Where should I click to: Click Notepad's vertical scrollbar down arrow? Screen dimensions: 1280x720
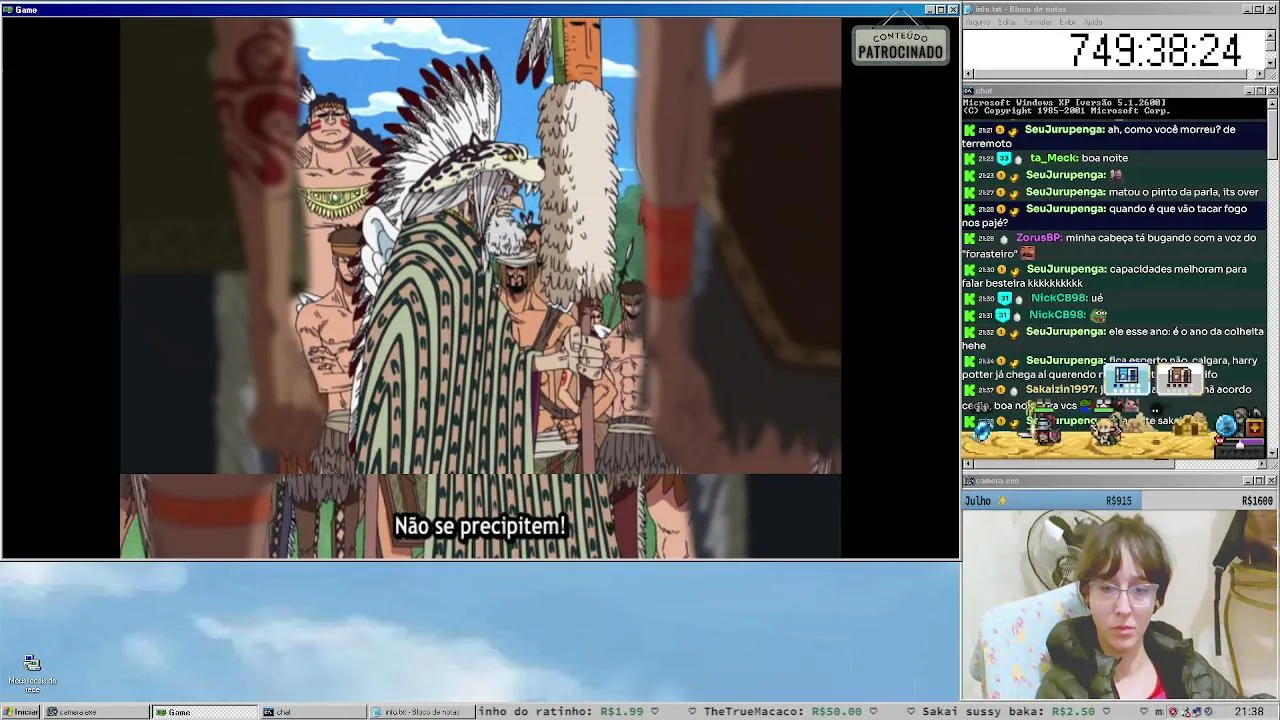[x=1271, y=63]
